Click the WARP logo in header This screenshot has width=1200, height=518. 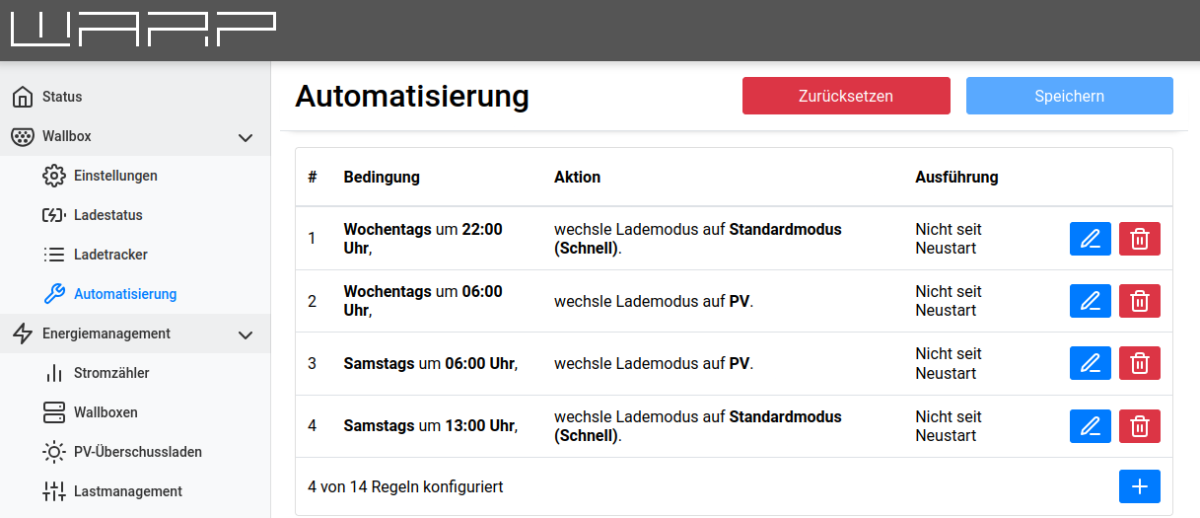(x=143, y=30)
